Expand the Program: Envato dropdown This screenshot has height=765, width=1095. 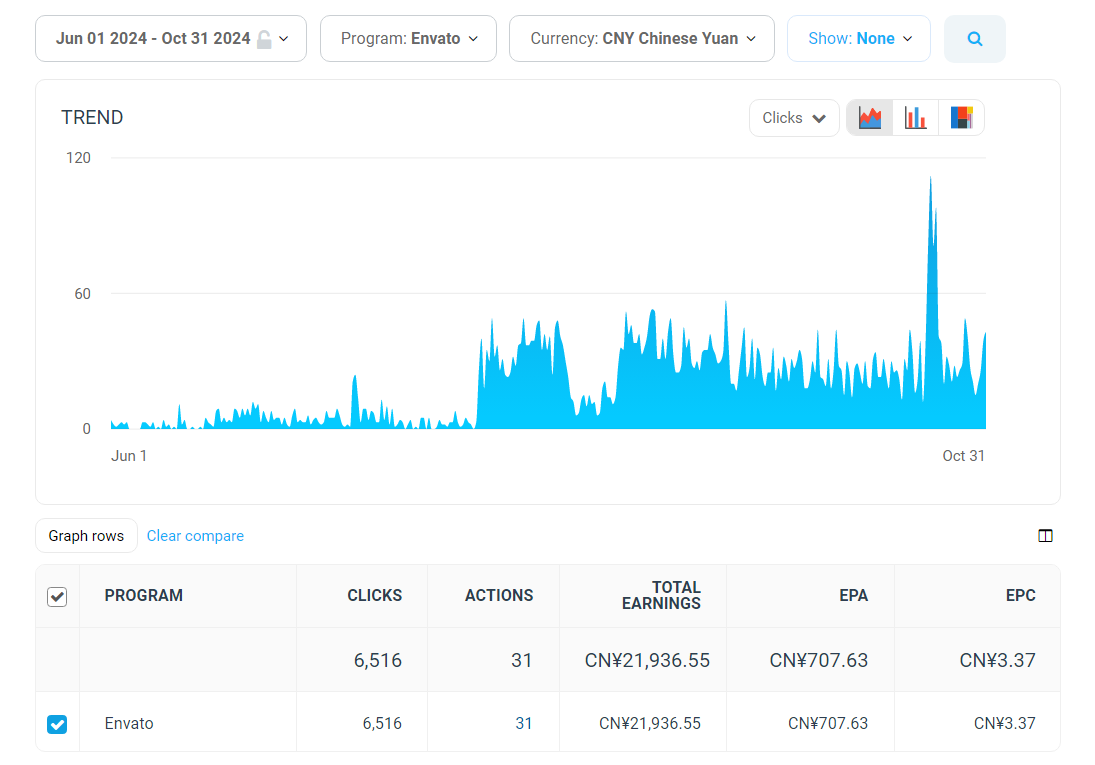(408, 39)
